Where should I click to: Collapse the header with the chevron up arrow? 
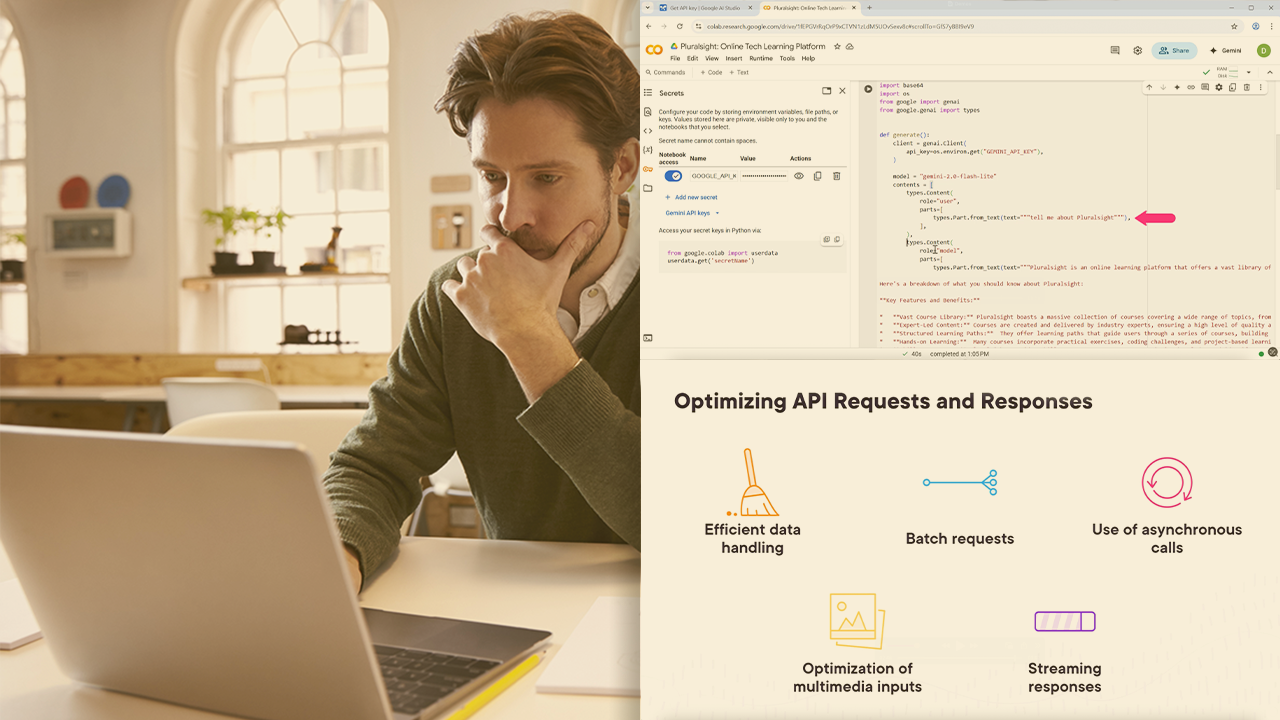(1272, 72)
